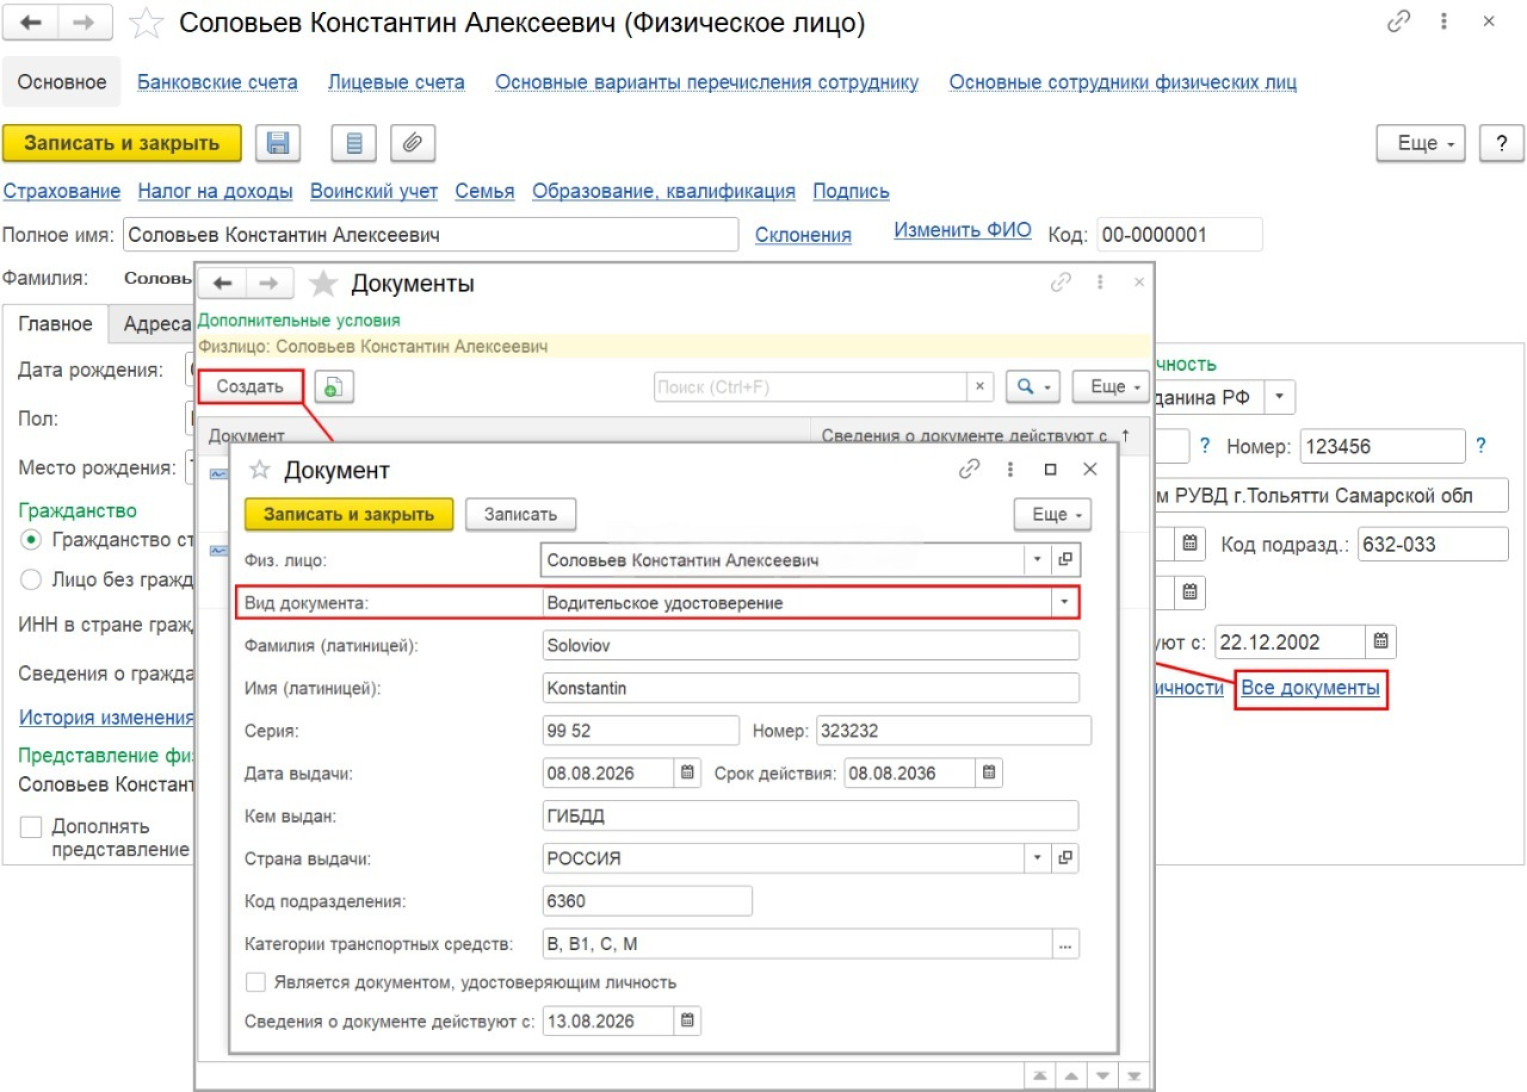
Task: Open Еще menu in Документы list
Action: click(1112, 387)
